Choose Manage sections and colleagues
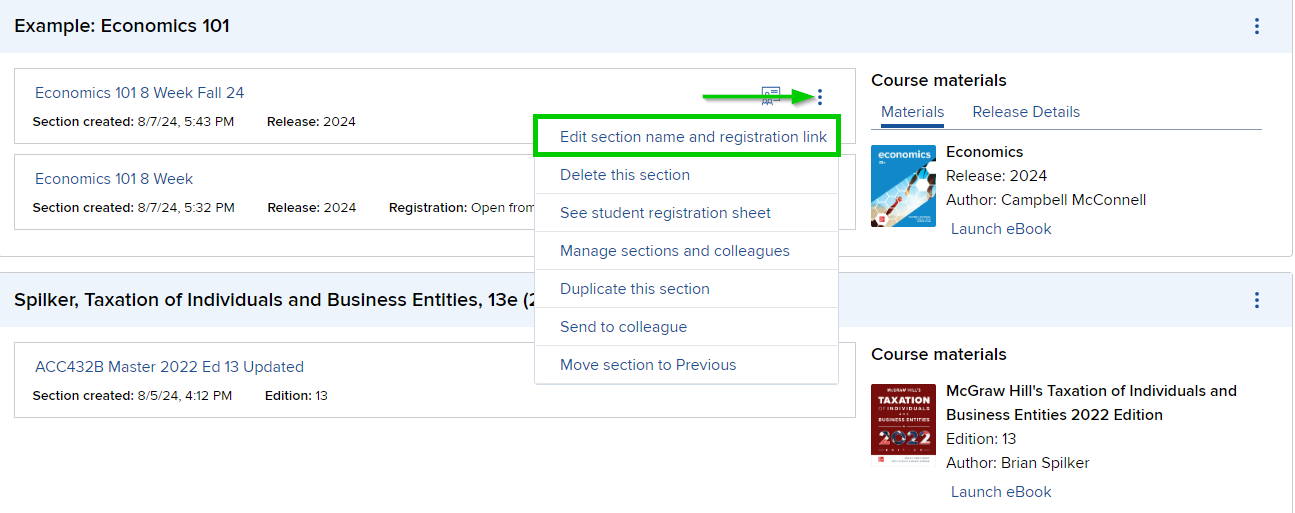This screenshot has height=513, width=1295. click(x=675, y=251)
